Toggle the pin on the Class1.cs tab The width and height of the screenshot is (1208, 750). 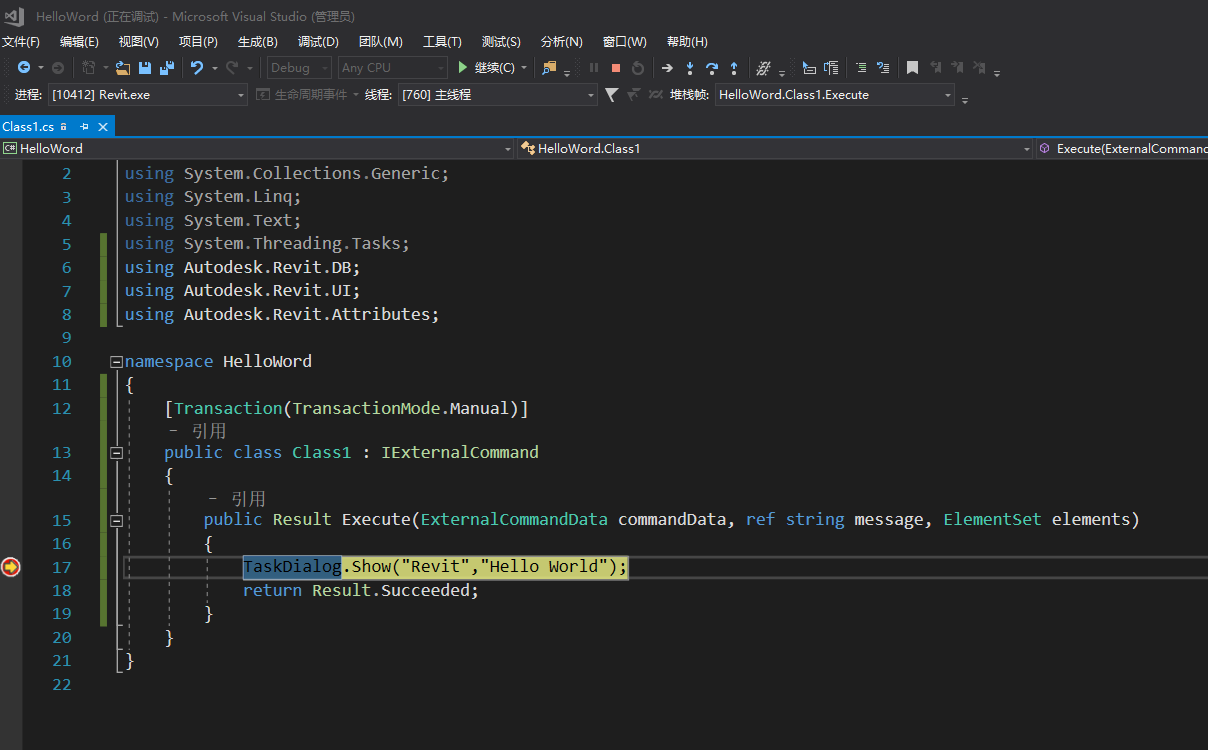85,127
